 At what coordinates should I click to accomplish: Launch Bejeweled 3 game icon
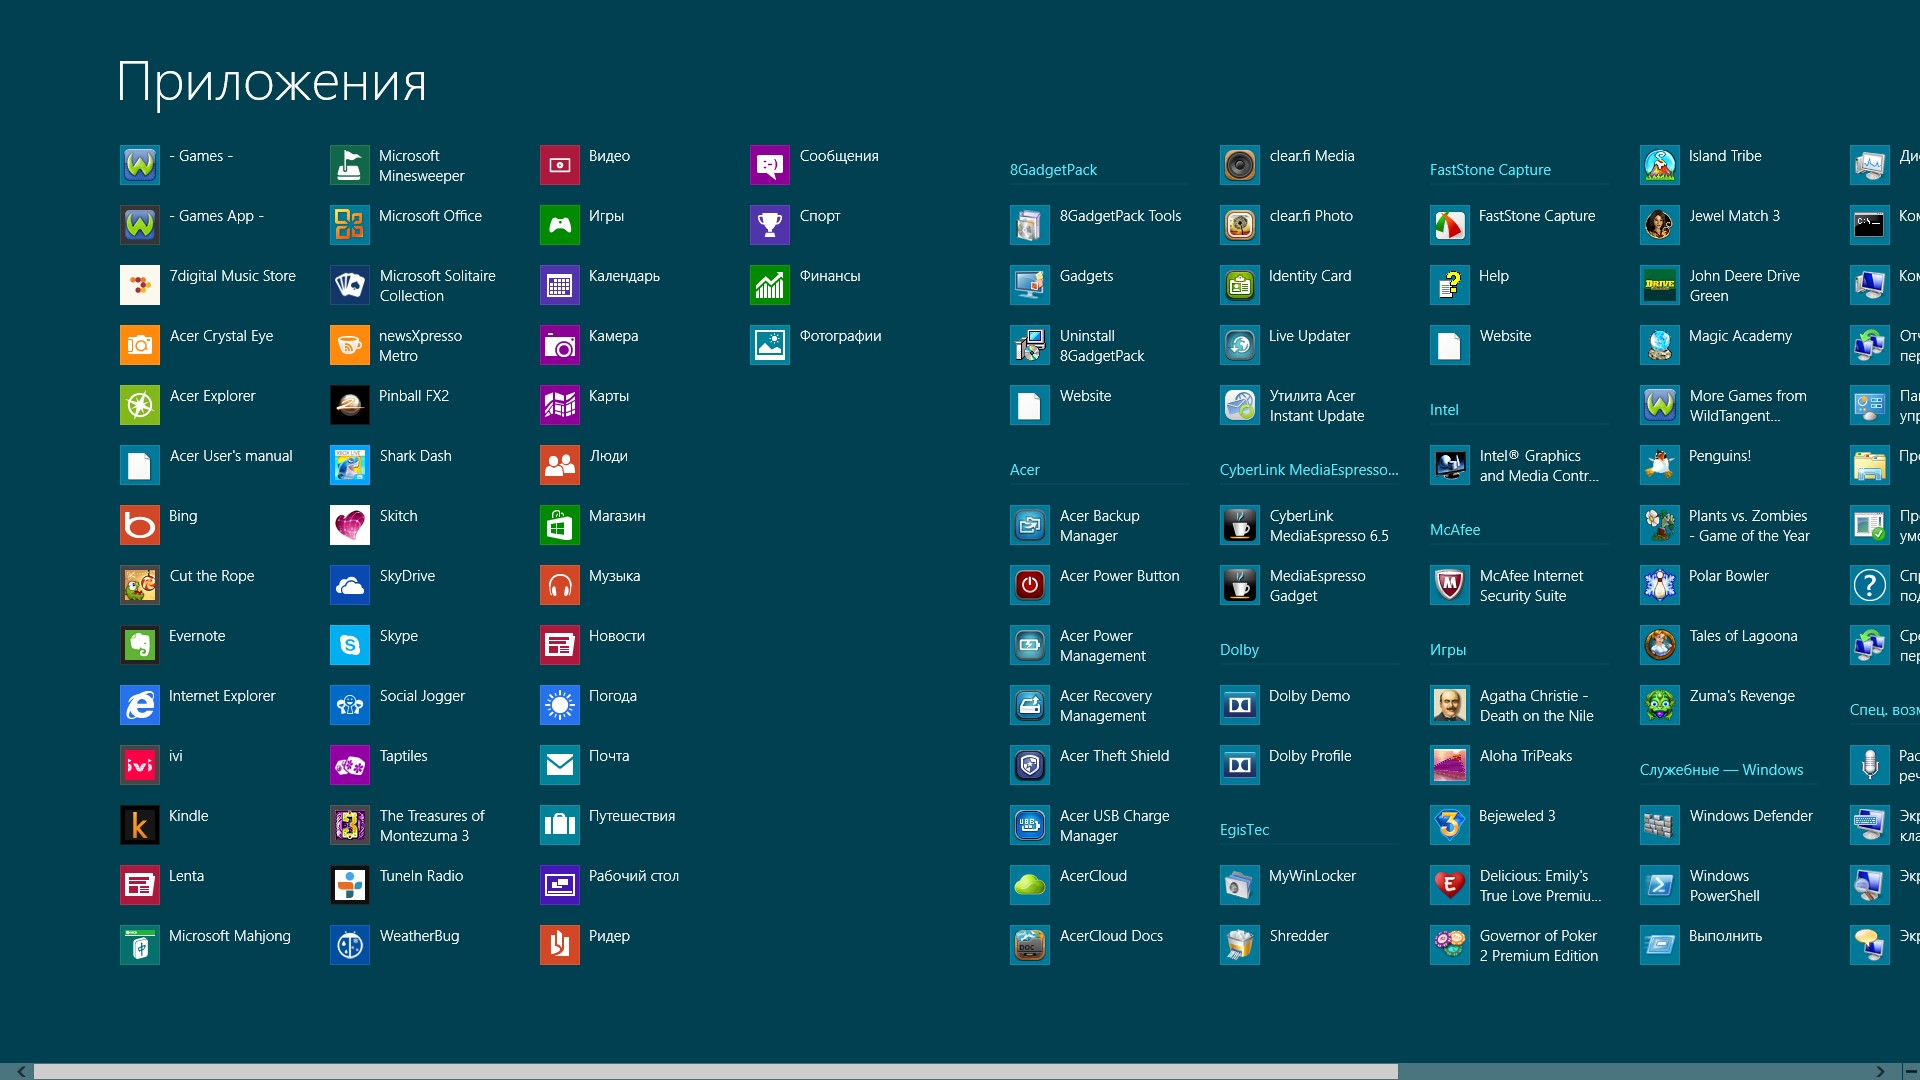pos(1450,825)
